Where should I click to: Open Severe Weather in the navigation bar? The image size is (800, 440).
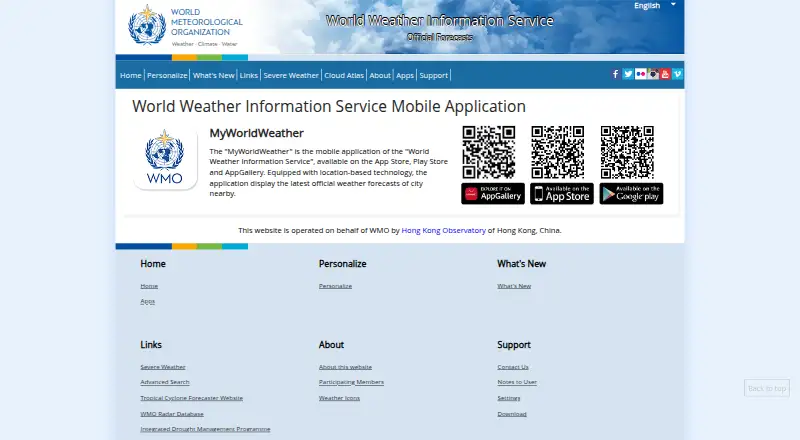(291, 75)
